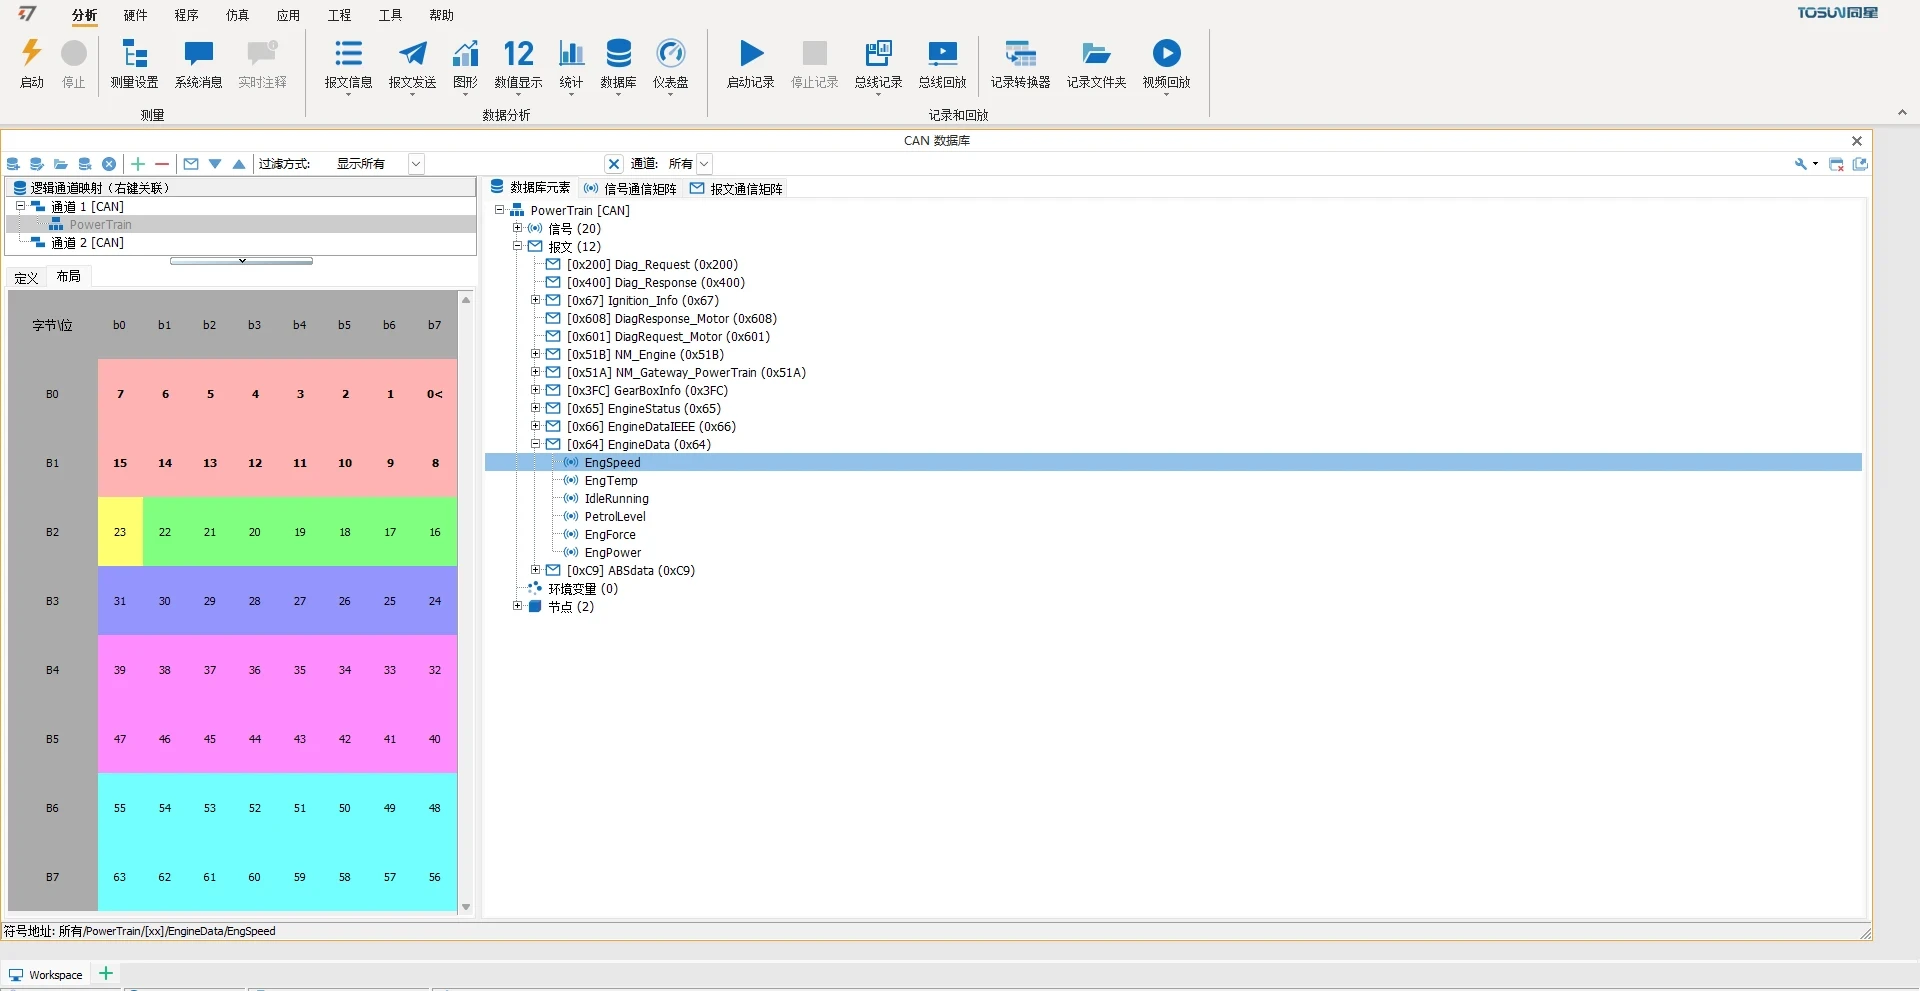Open the wrench settings icon

point(1801,164)
